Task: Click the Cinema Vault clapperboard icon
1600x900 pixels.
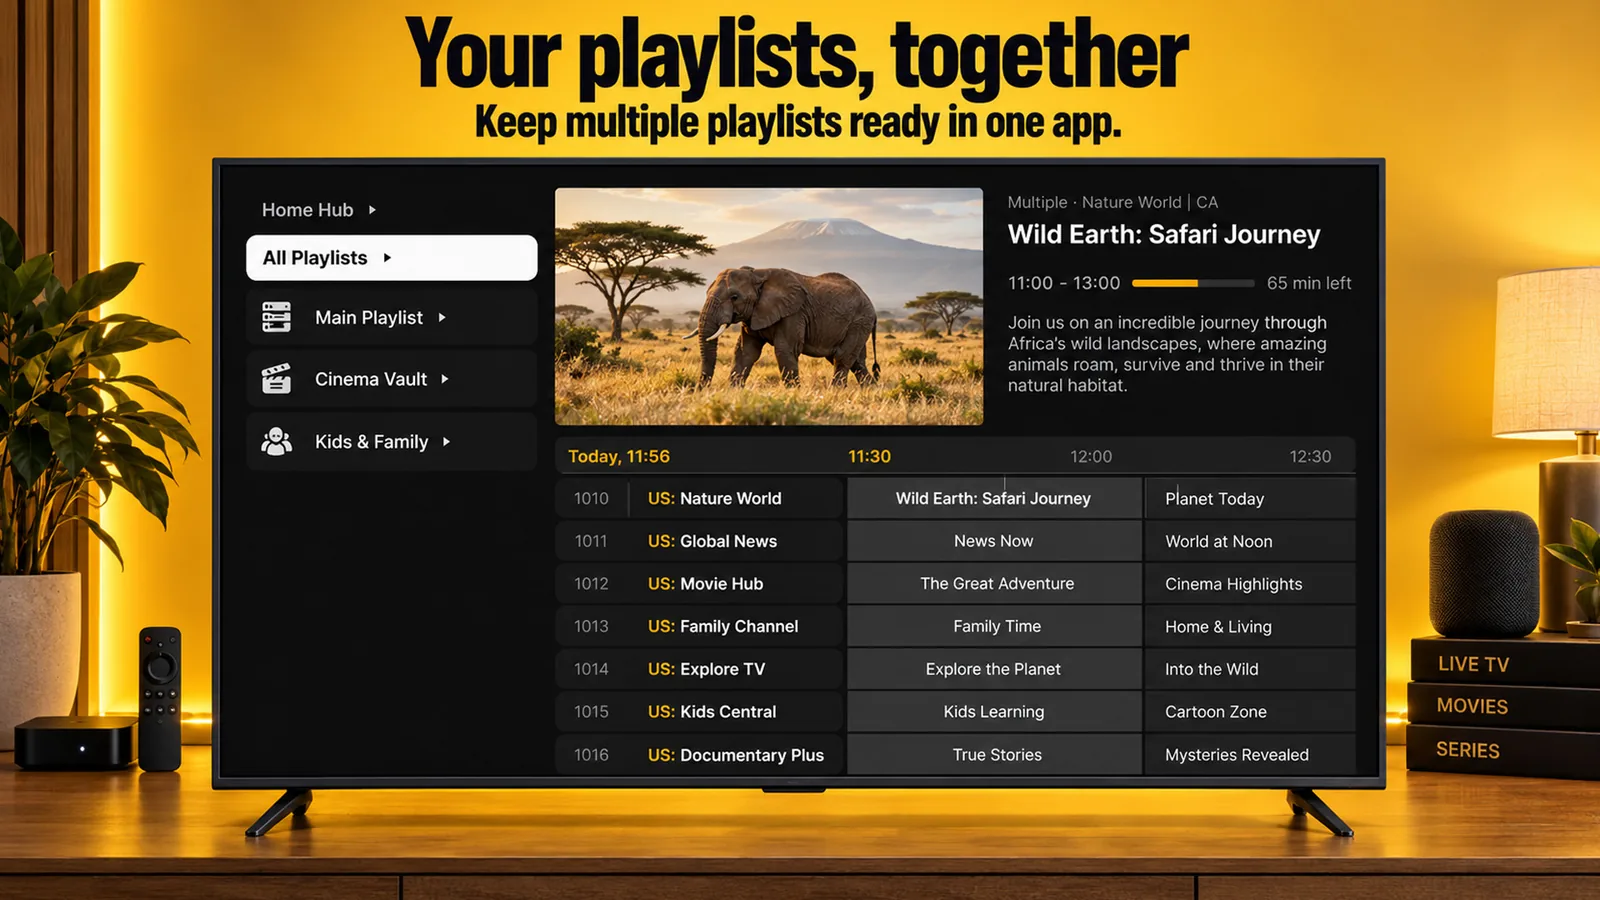Action: point(276,379)
